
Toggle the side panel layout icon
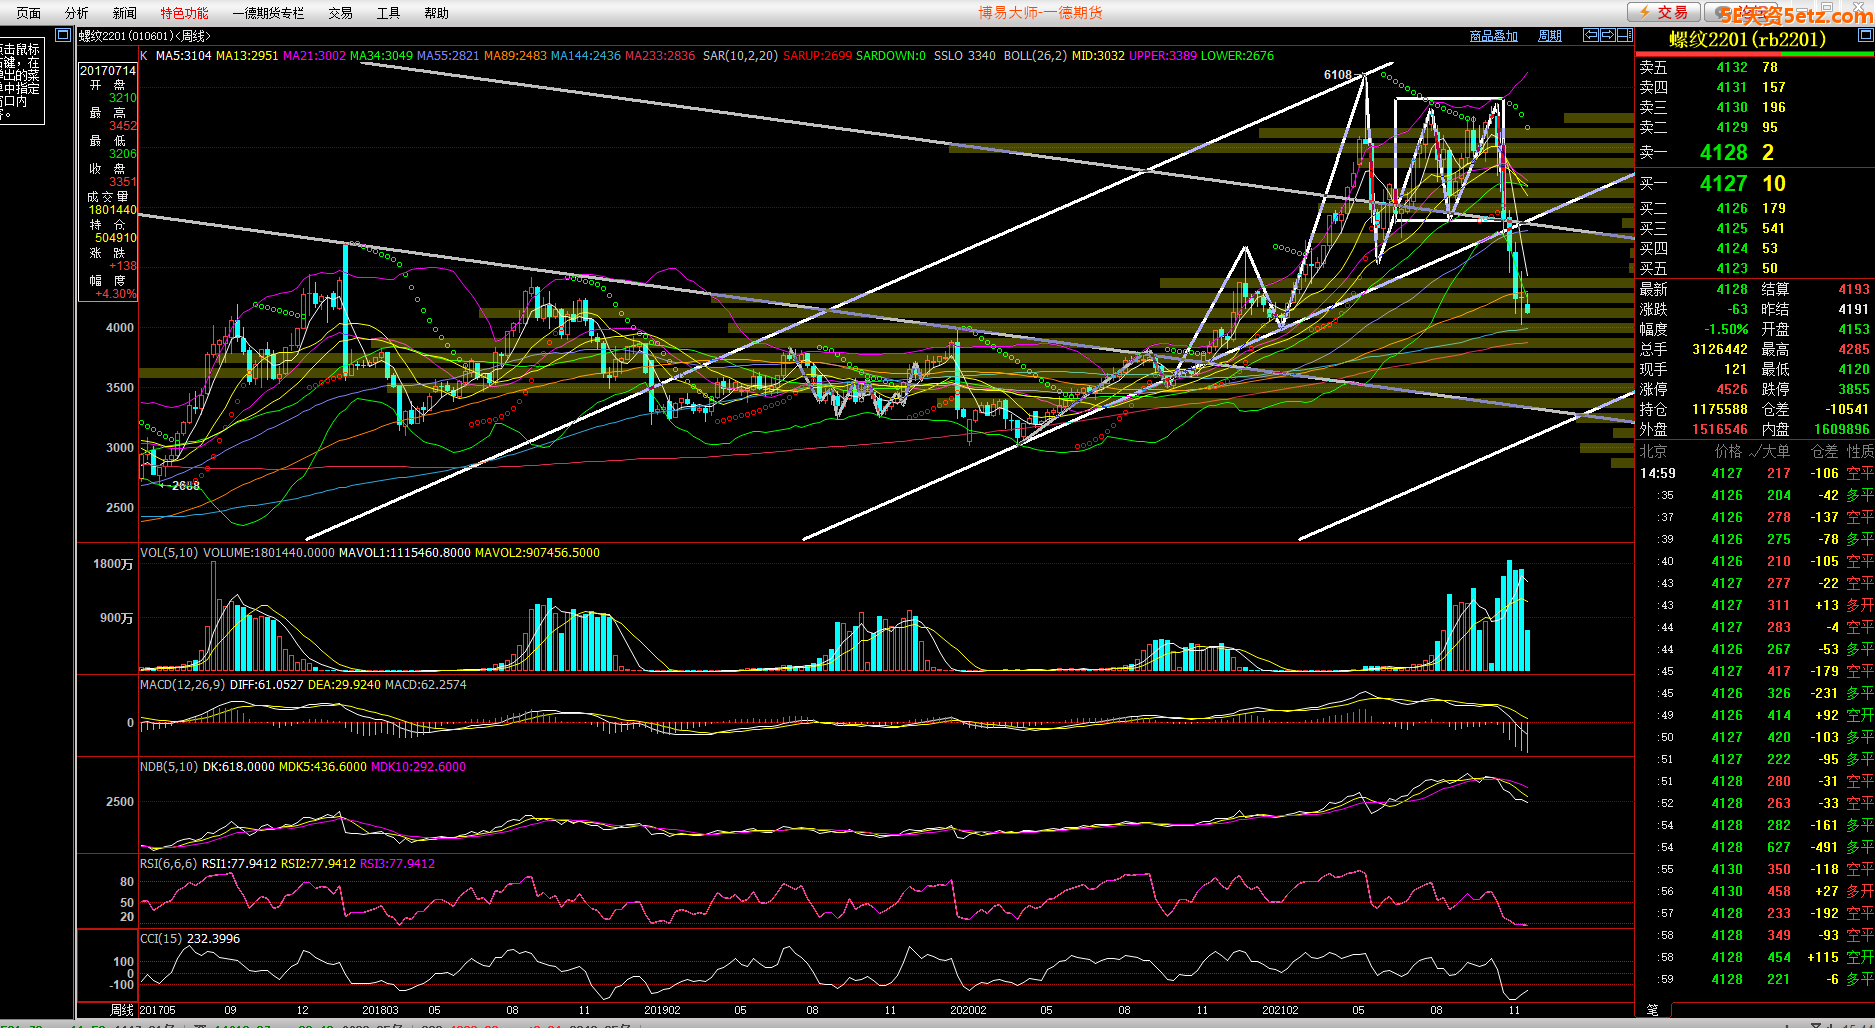1624,35
